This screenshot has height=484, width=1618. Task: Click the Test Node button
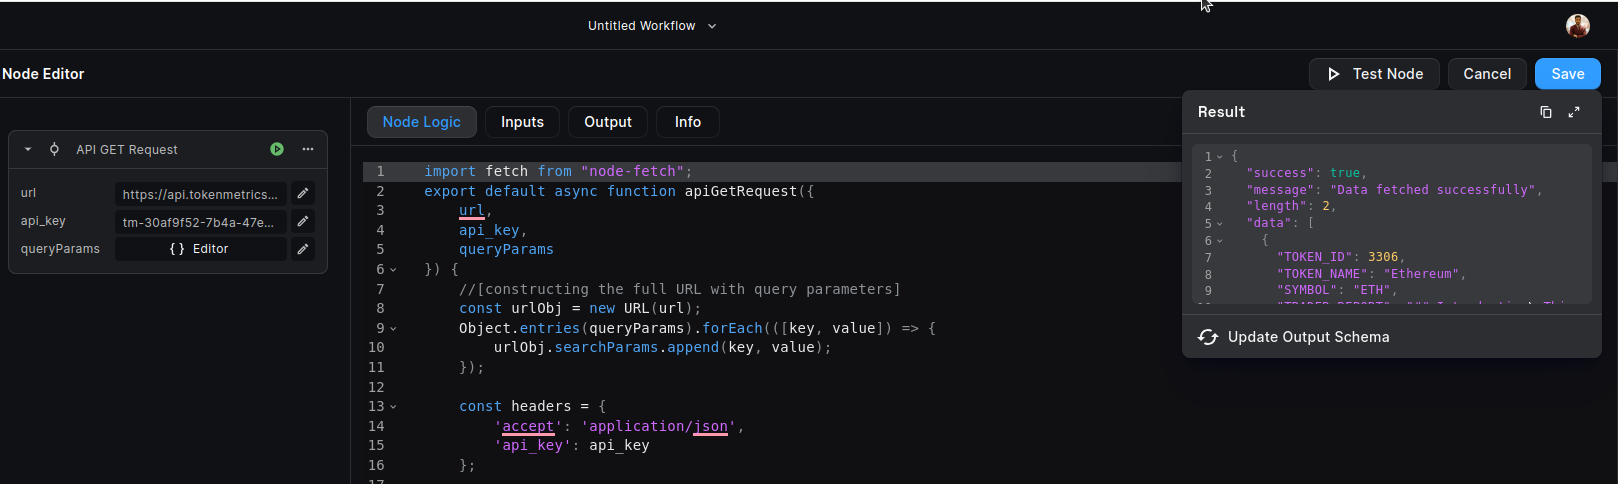1374,74
